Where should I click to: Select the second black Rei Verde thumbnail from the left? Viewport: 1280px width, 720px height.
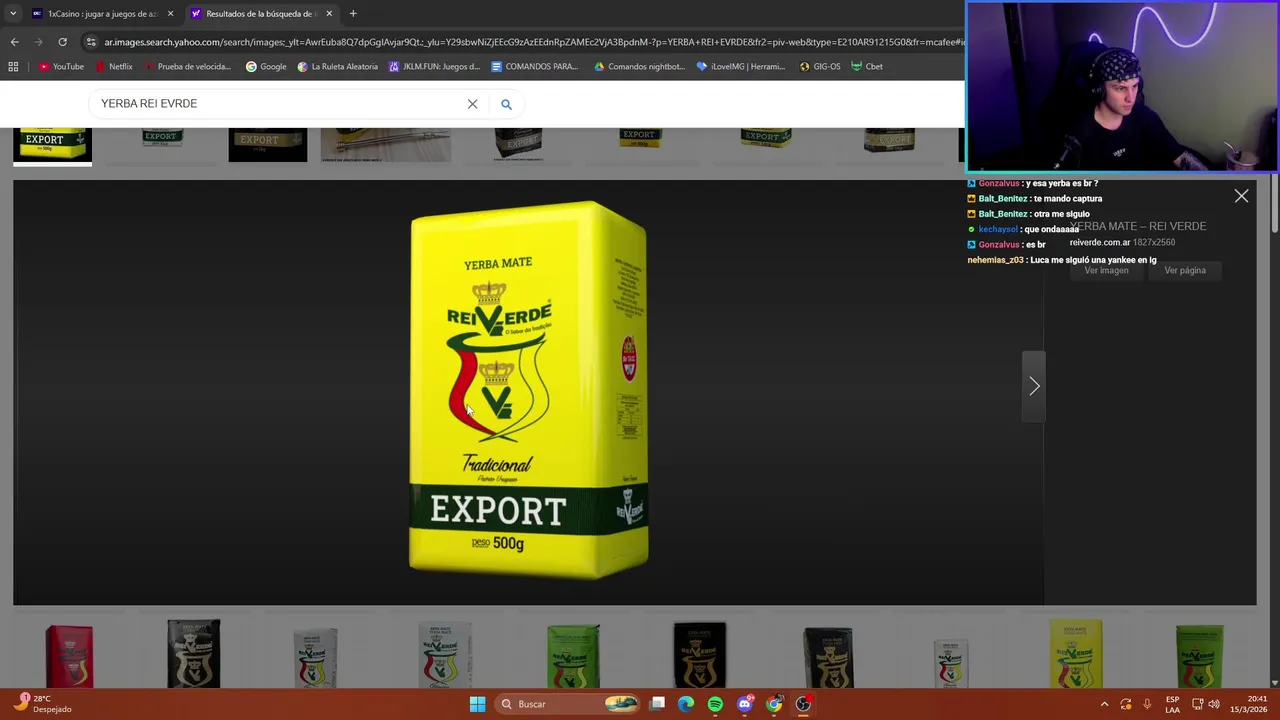(699, 655)
